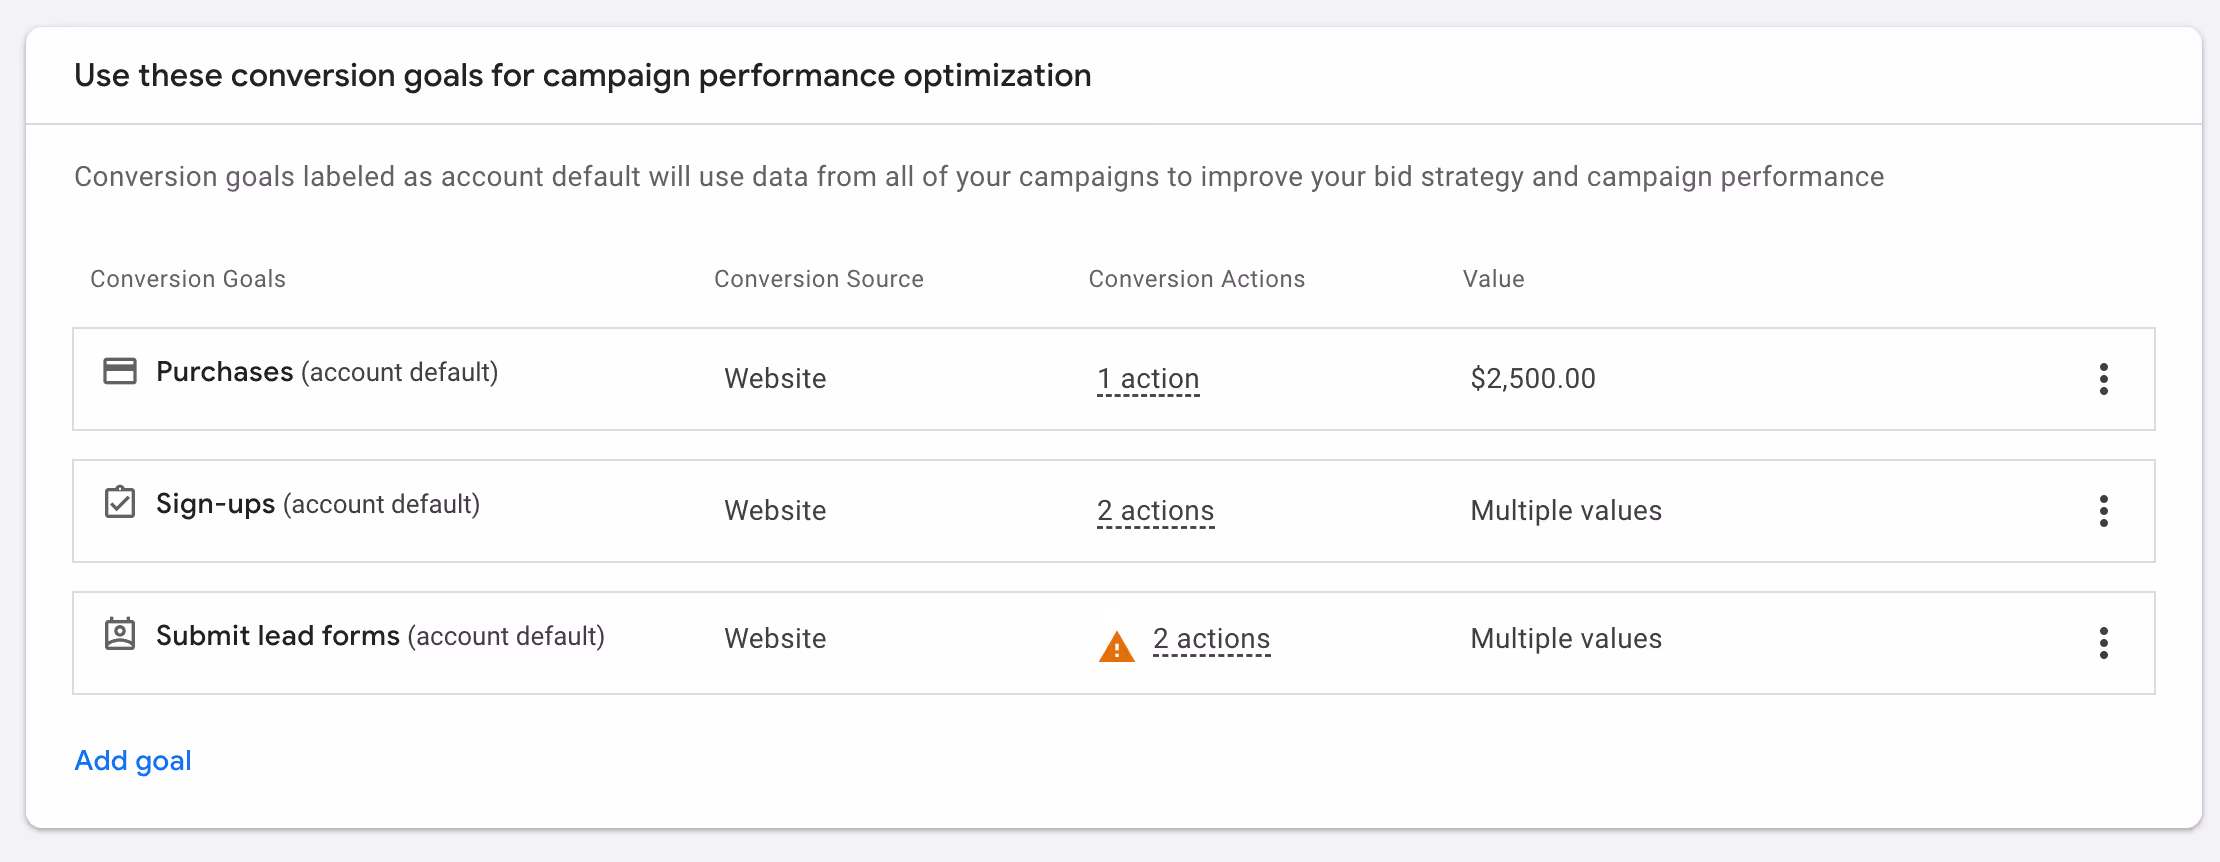Select the Purchases goal name
Viewport: 2220px width, 862px height.
coord(224,372)
